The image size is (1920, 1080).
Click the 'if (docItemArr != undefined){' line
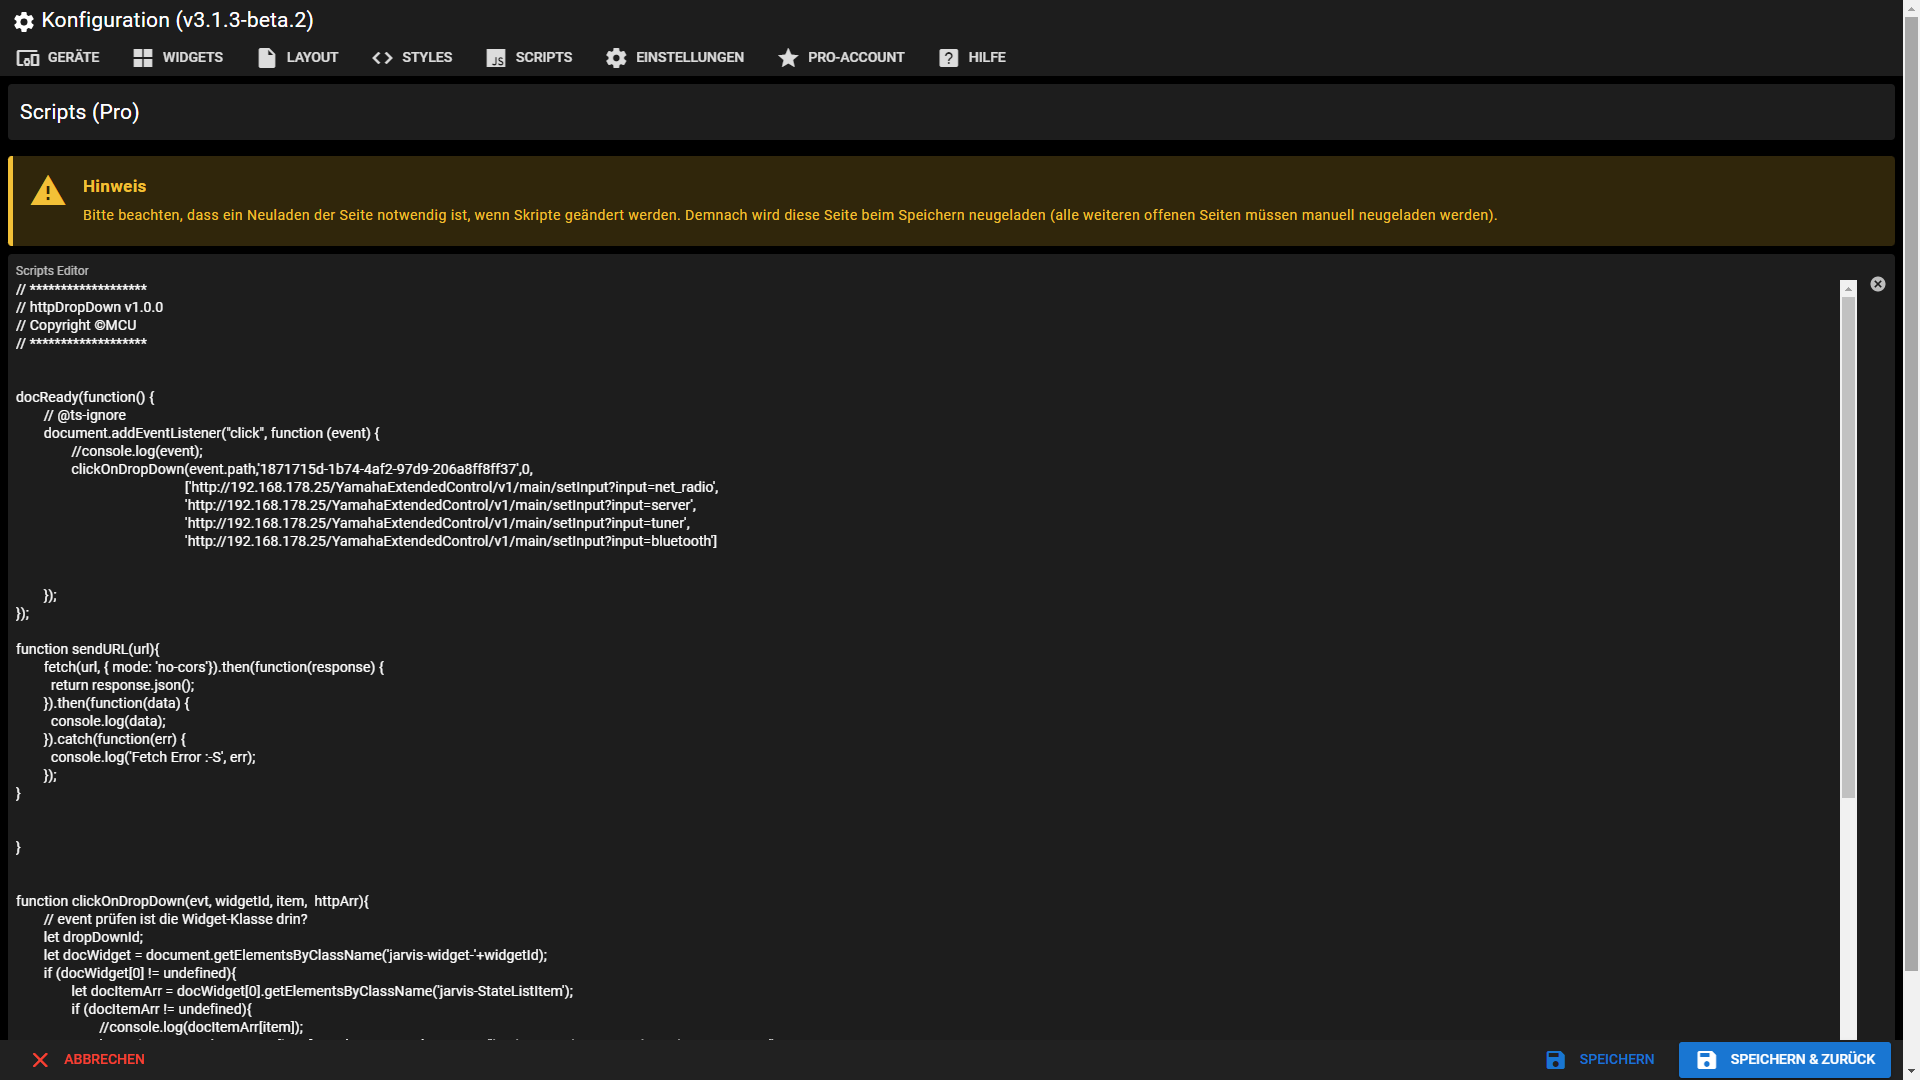(162, 1009)
